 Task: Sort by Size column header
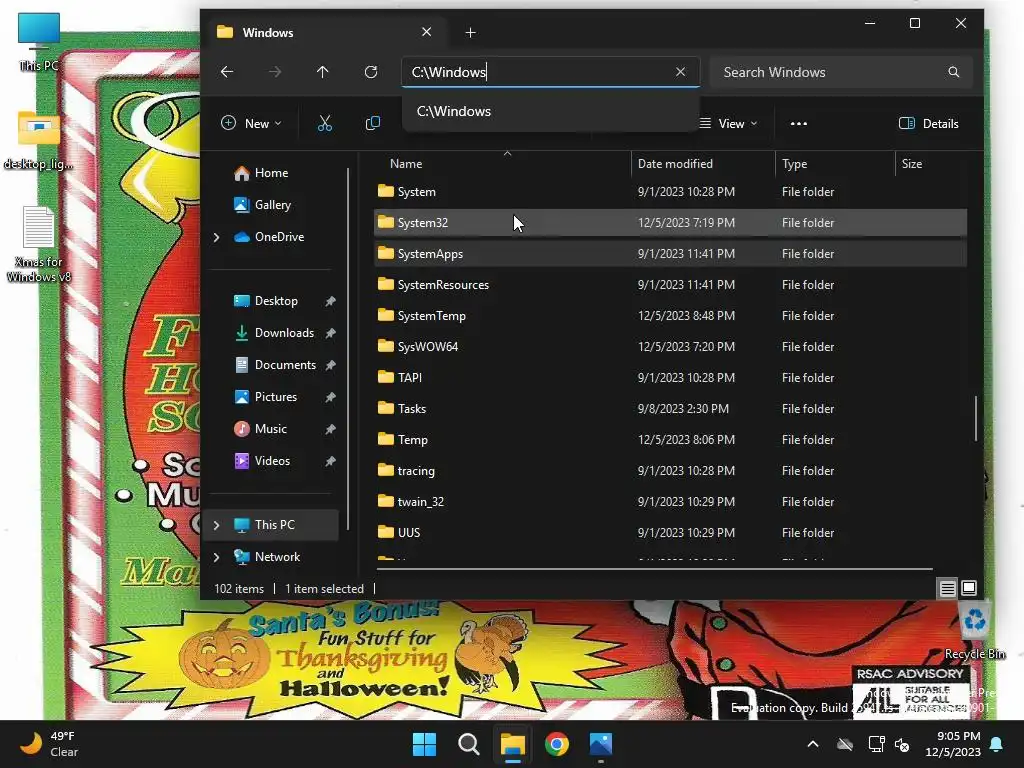[x=931, y=164]
